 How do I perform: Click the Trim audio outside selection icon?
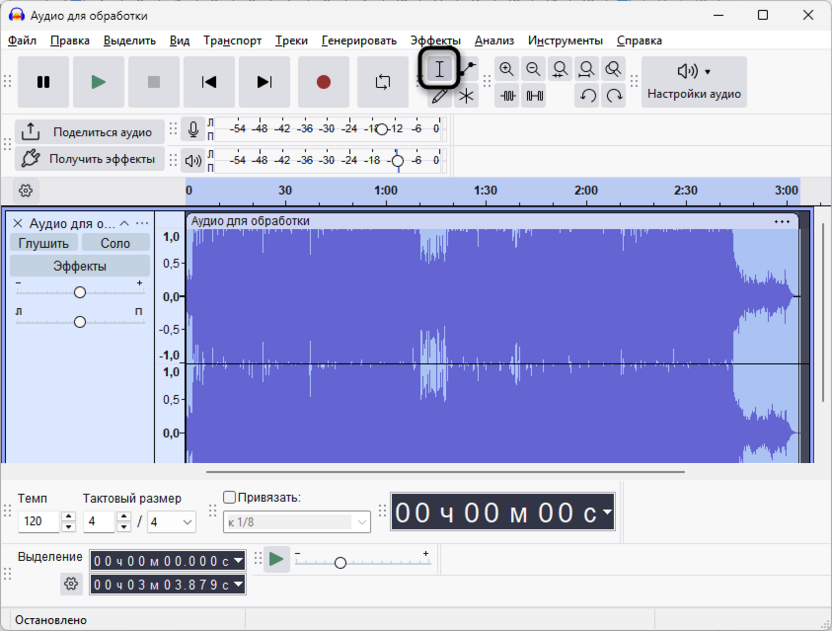(509, 96)
